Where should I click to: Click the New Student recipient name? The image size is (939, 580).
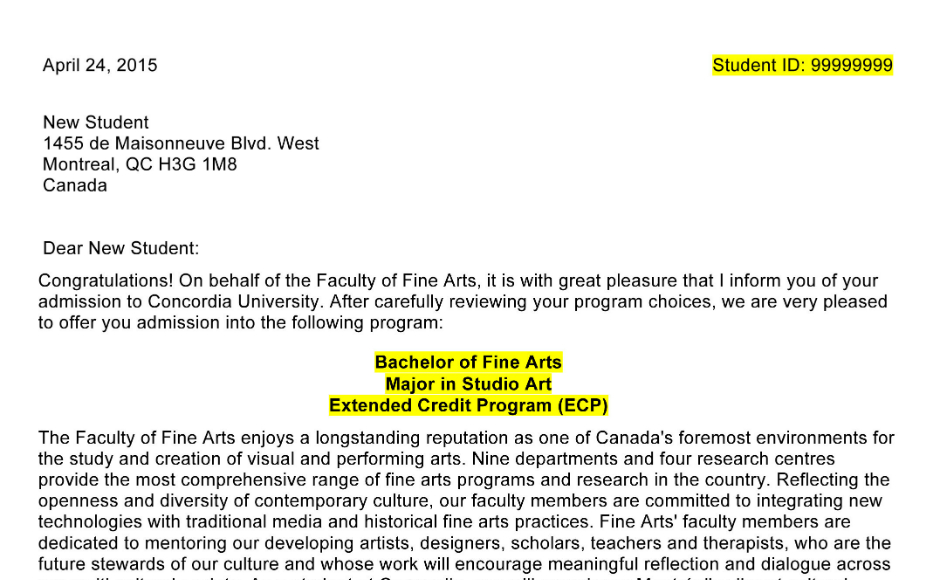pos(95,122)
